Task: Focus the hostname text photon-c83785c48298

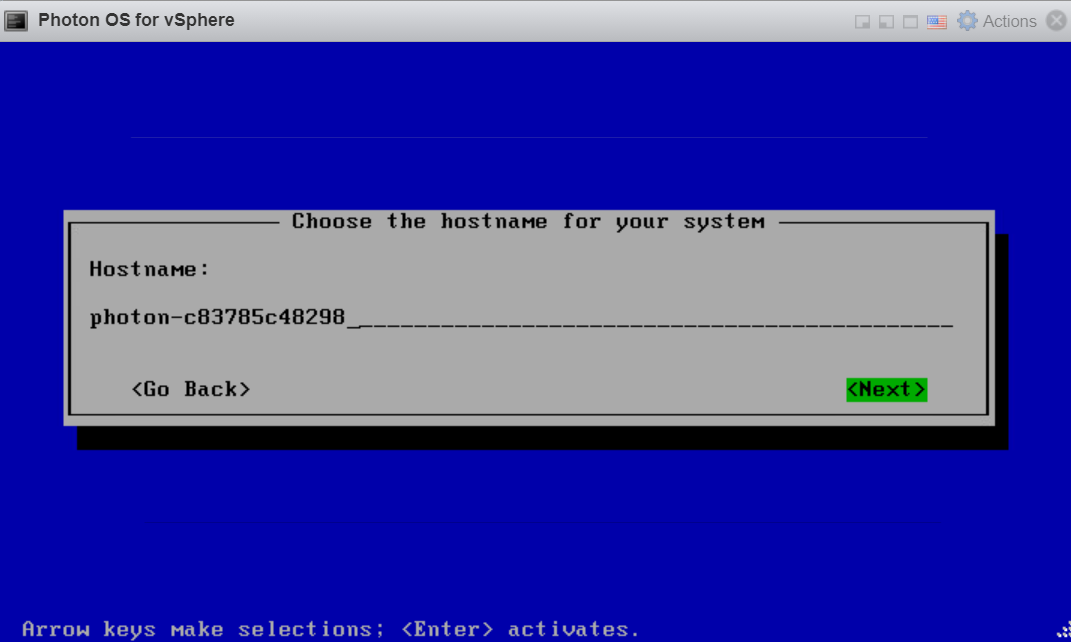Action: click(x=217, y=318)
